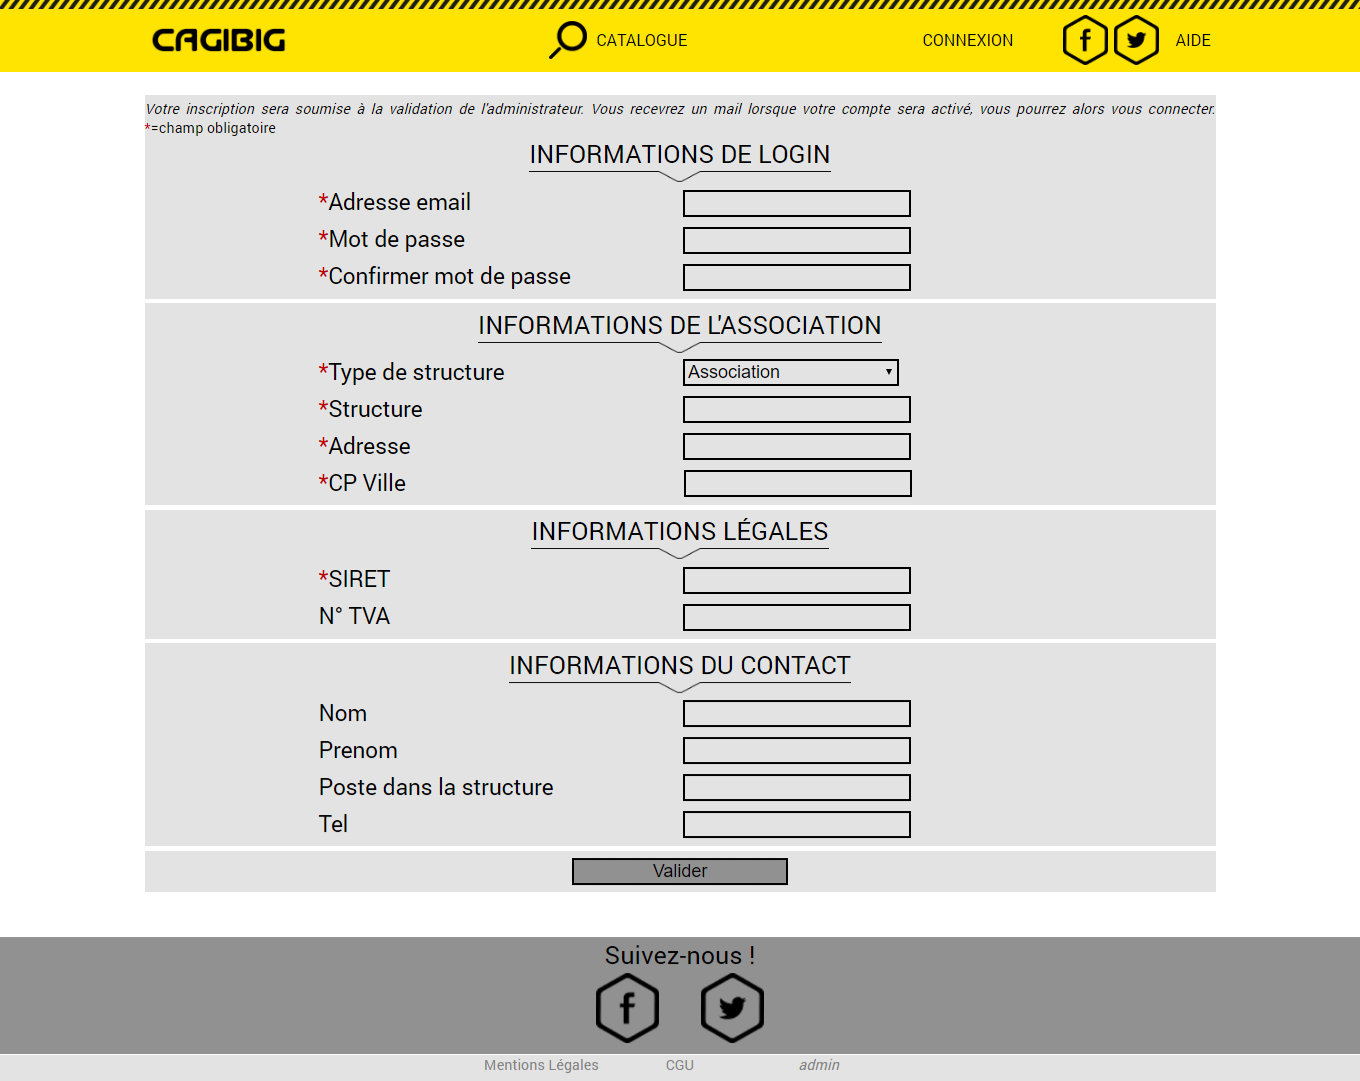
Task: Focus the Structure name input field
Action: pyautogui.click(x=797, y=409)
